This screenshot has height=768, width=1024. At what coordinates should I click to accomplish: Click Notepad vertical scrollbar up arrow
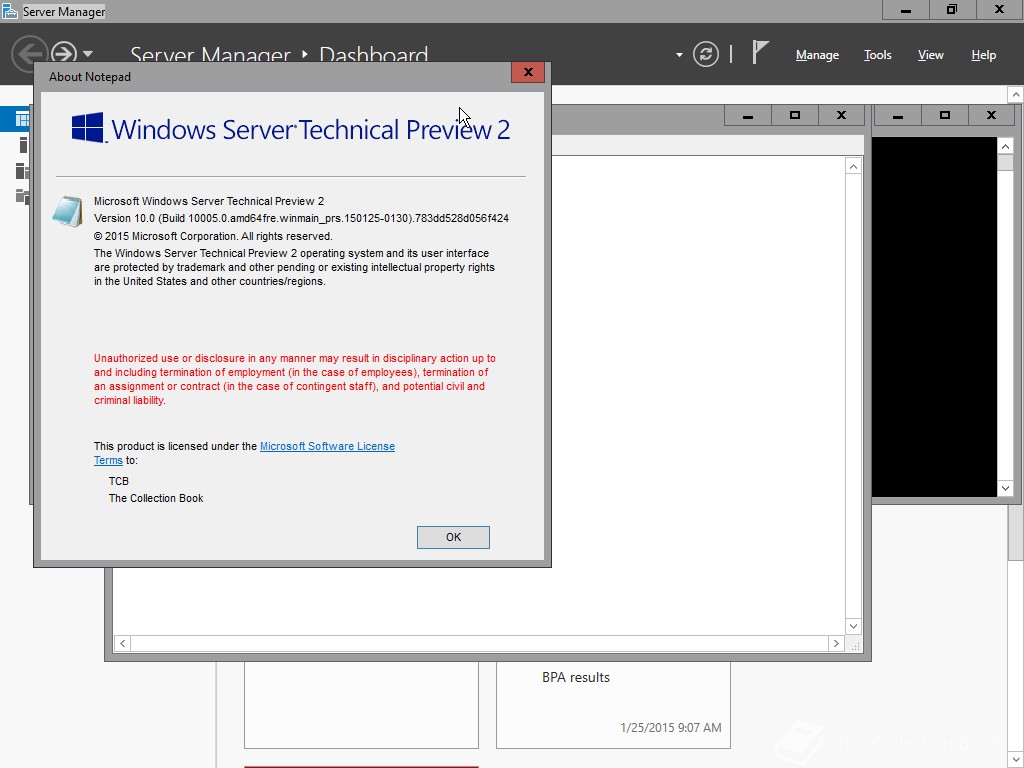[853, 167]
